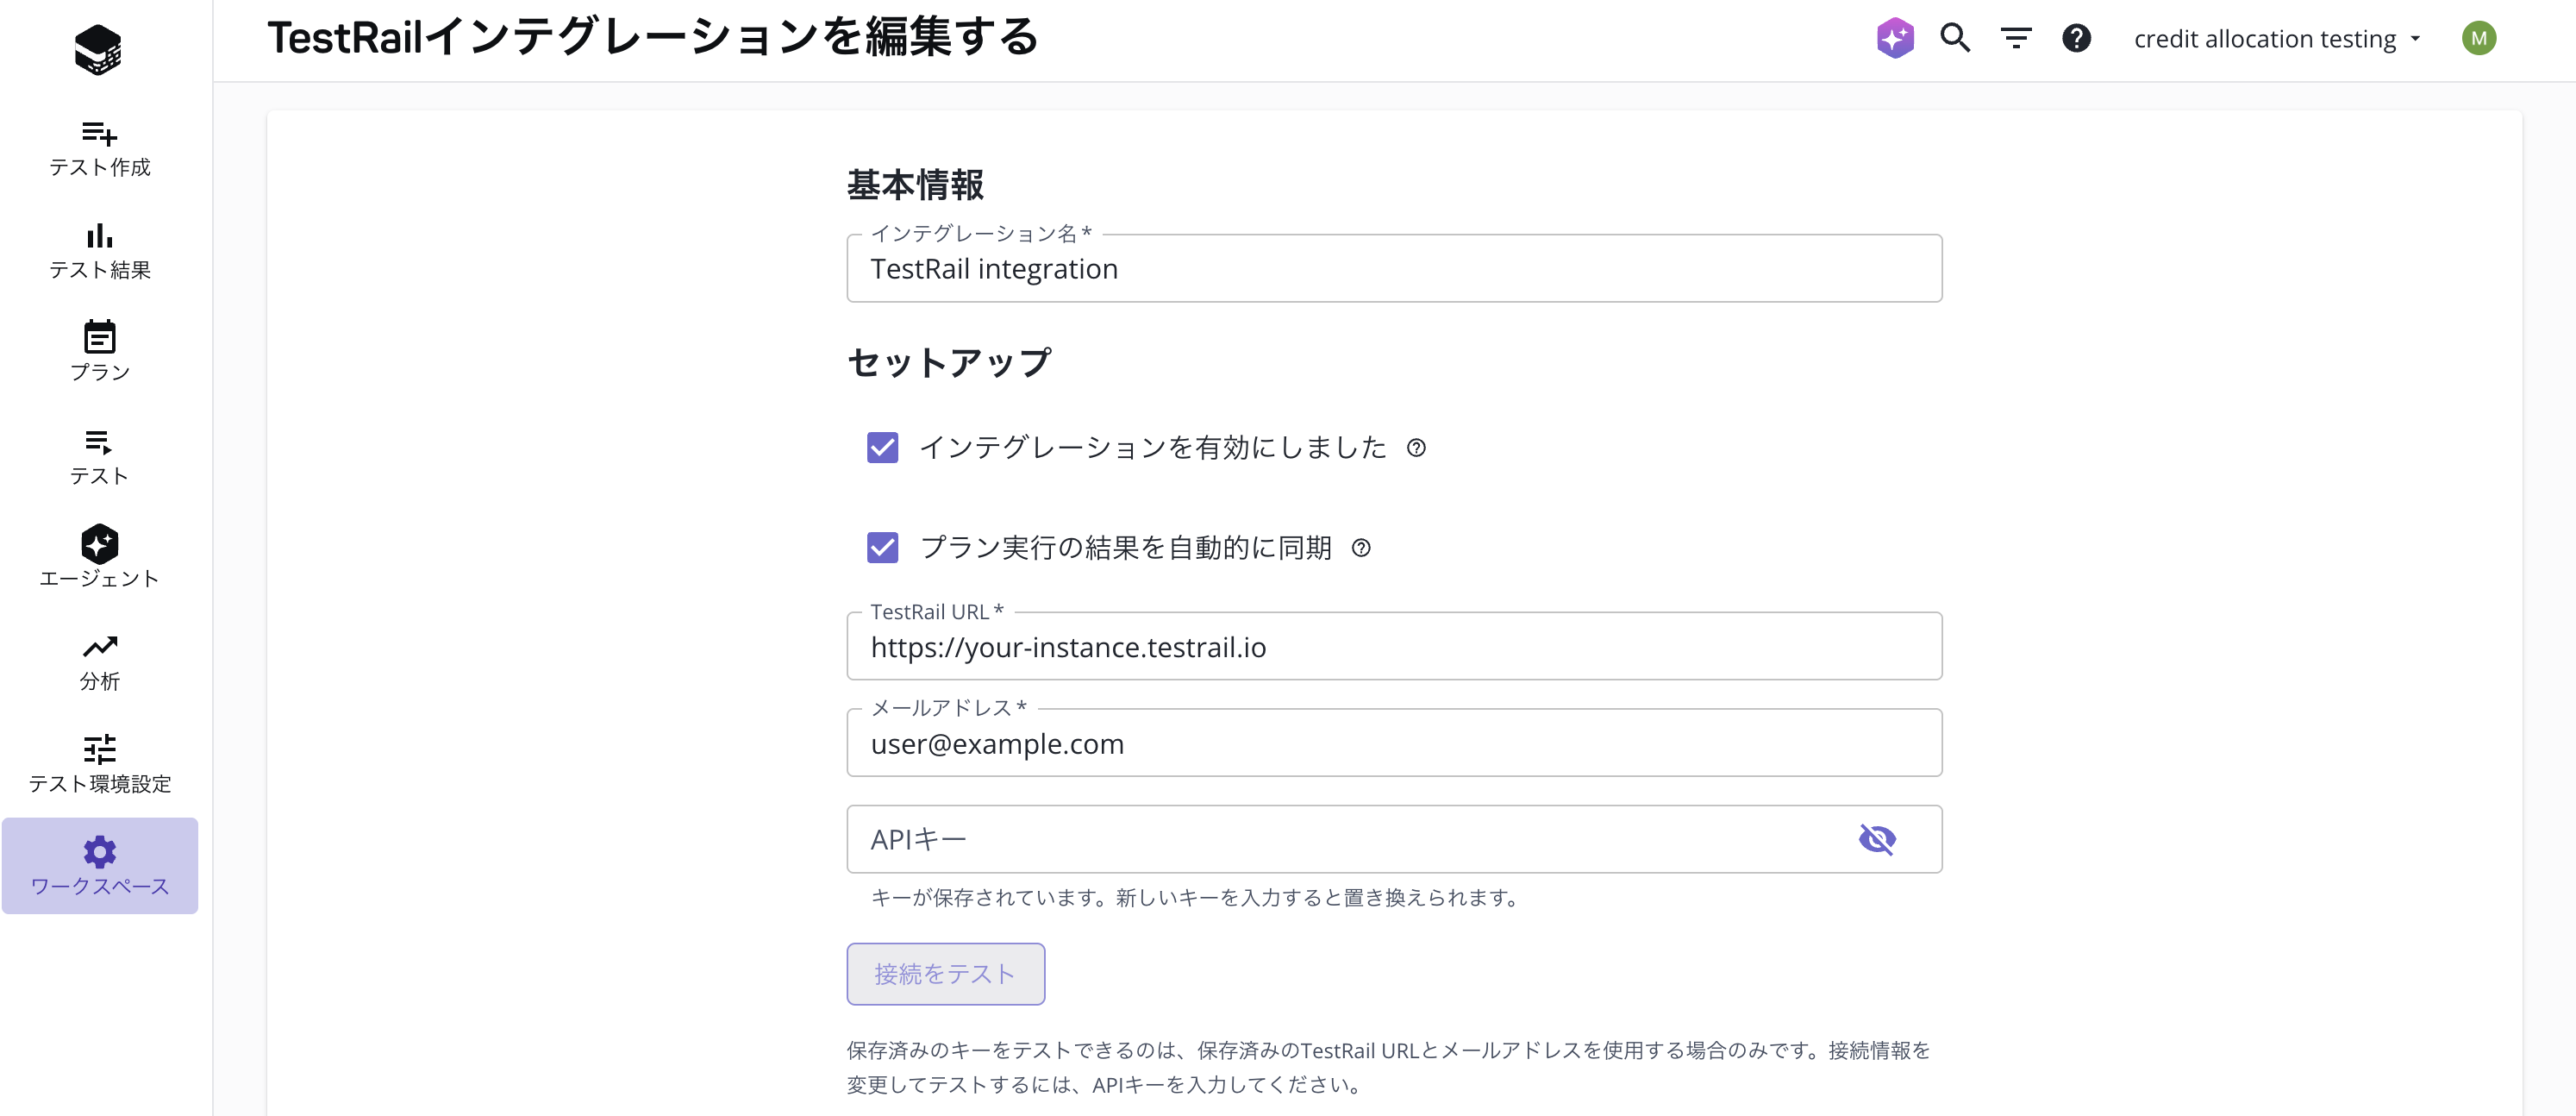Focus the インテグレーション名 input field
Screen dimensions: 2576x1116
[1394, 268]
